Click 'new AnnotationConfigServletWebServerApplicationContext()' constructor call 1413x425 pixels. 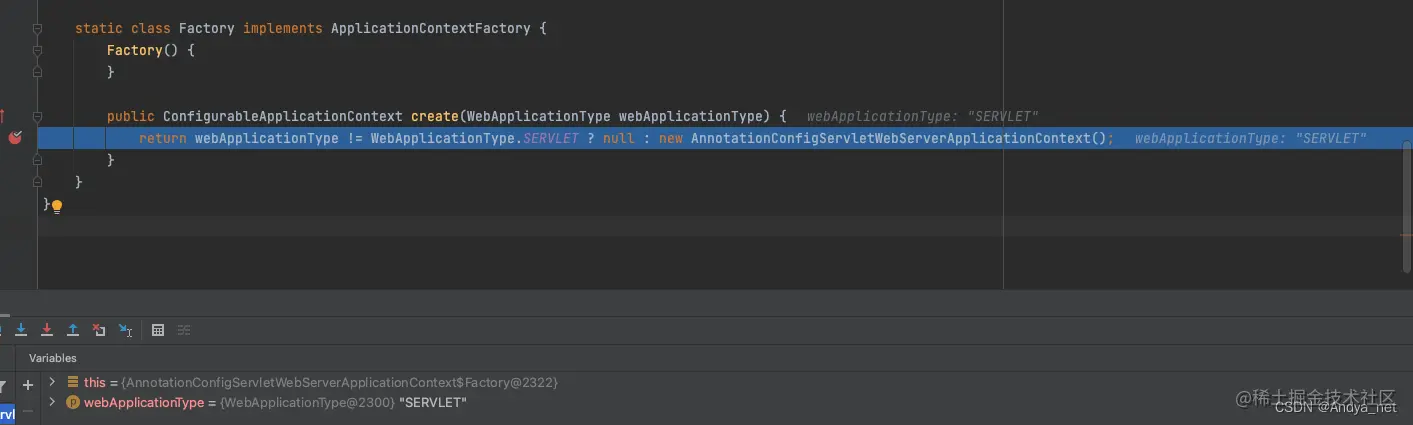(x=884, y=138)
